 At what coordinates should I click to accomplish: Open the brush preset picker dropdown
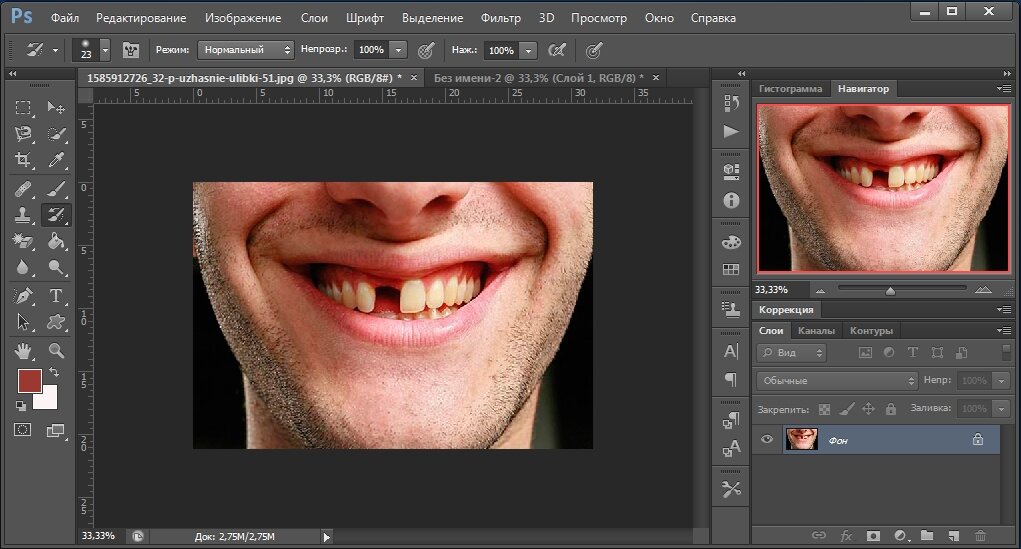click(105, 50)
